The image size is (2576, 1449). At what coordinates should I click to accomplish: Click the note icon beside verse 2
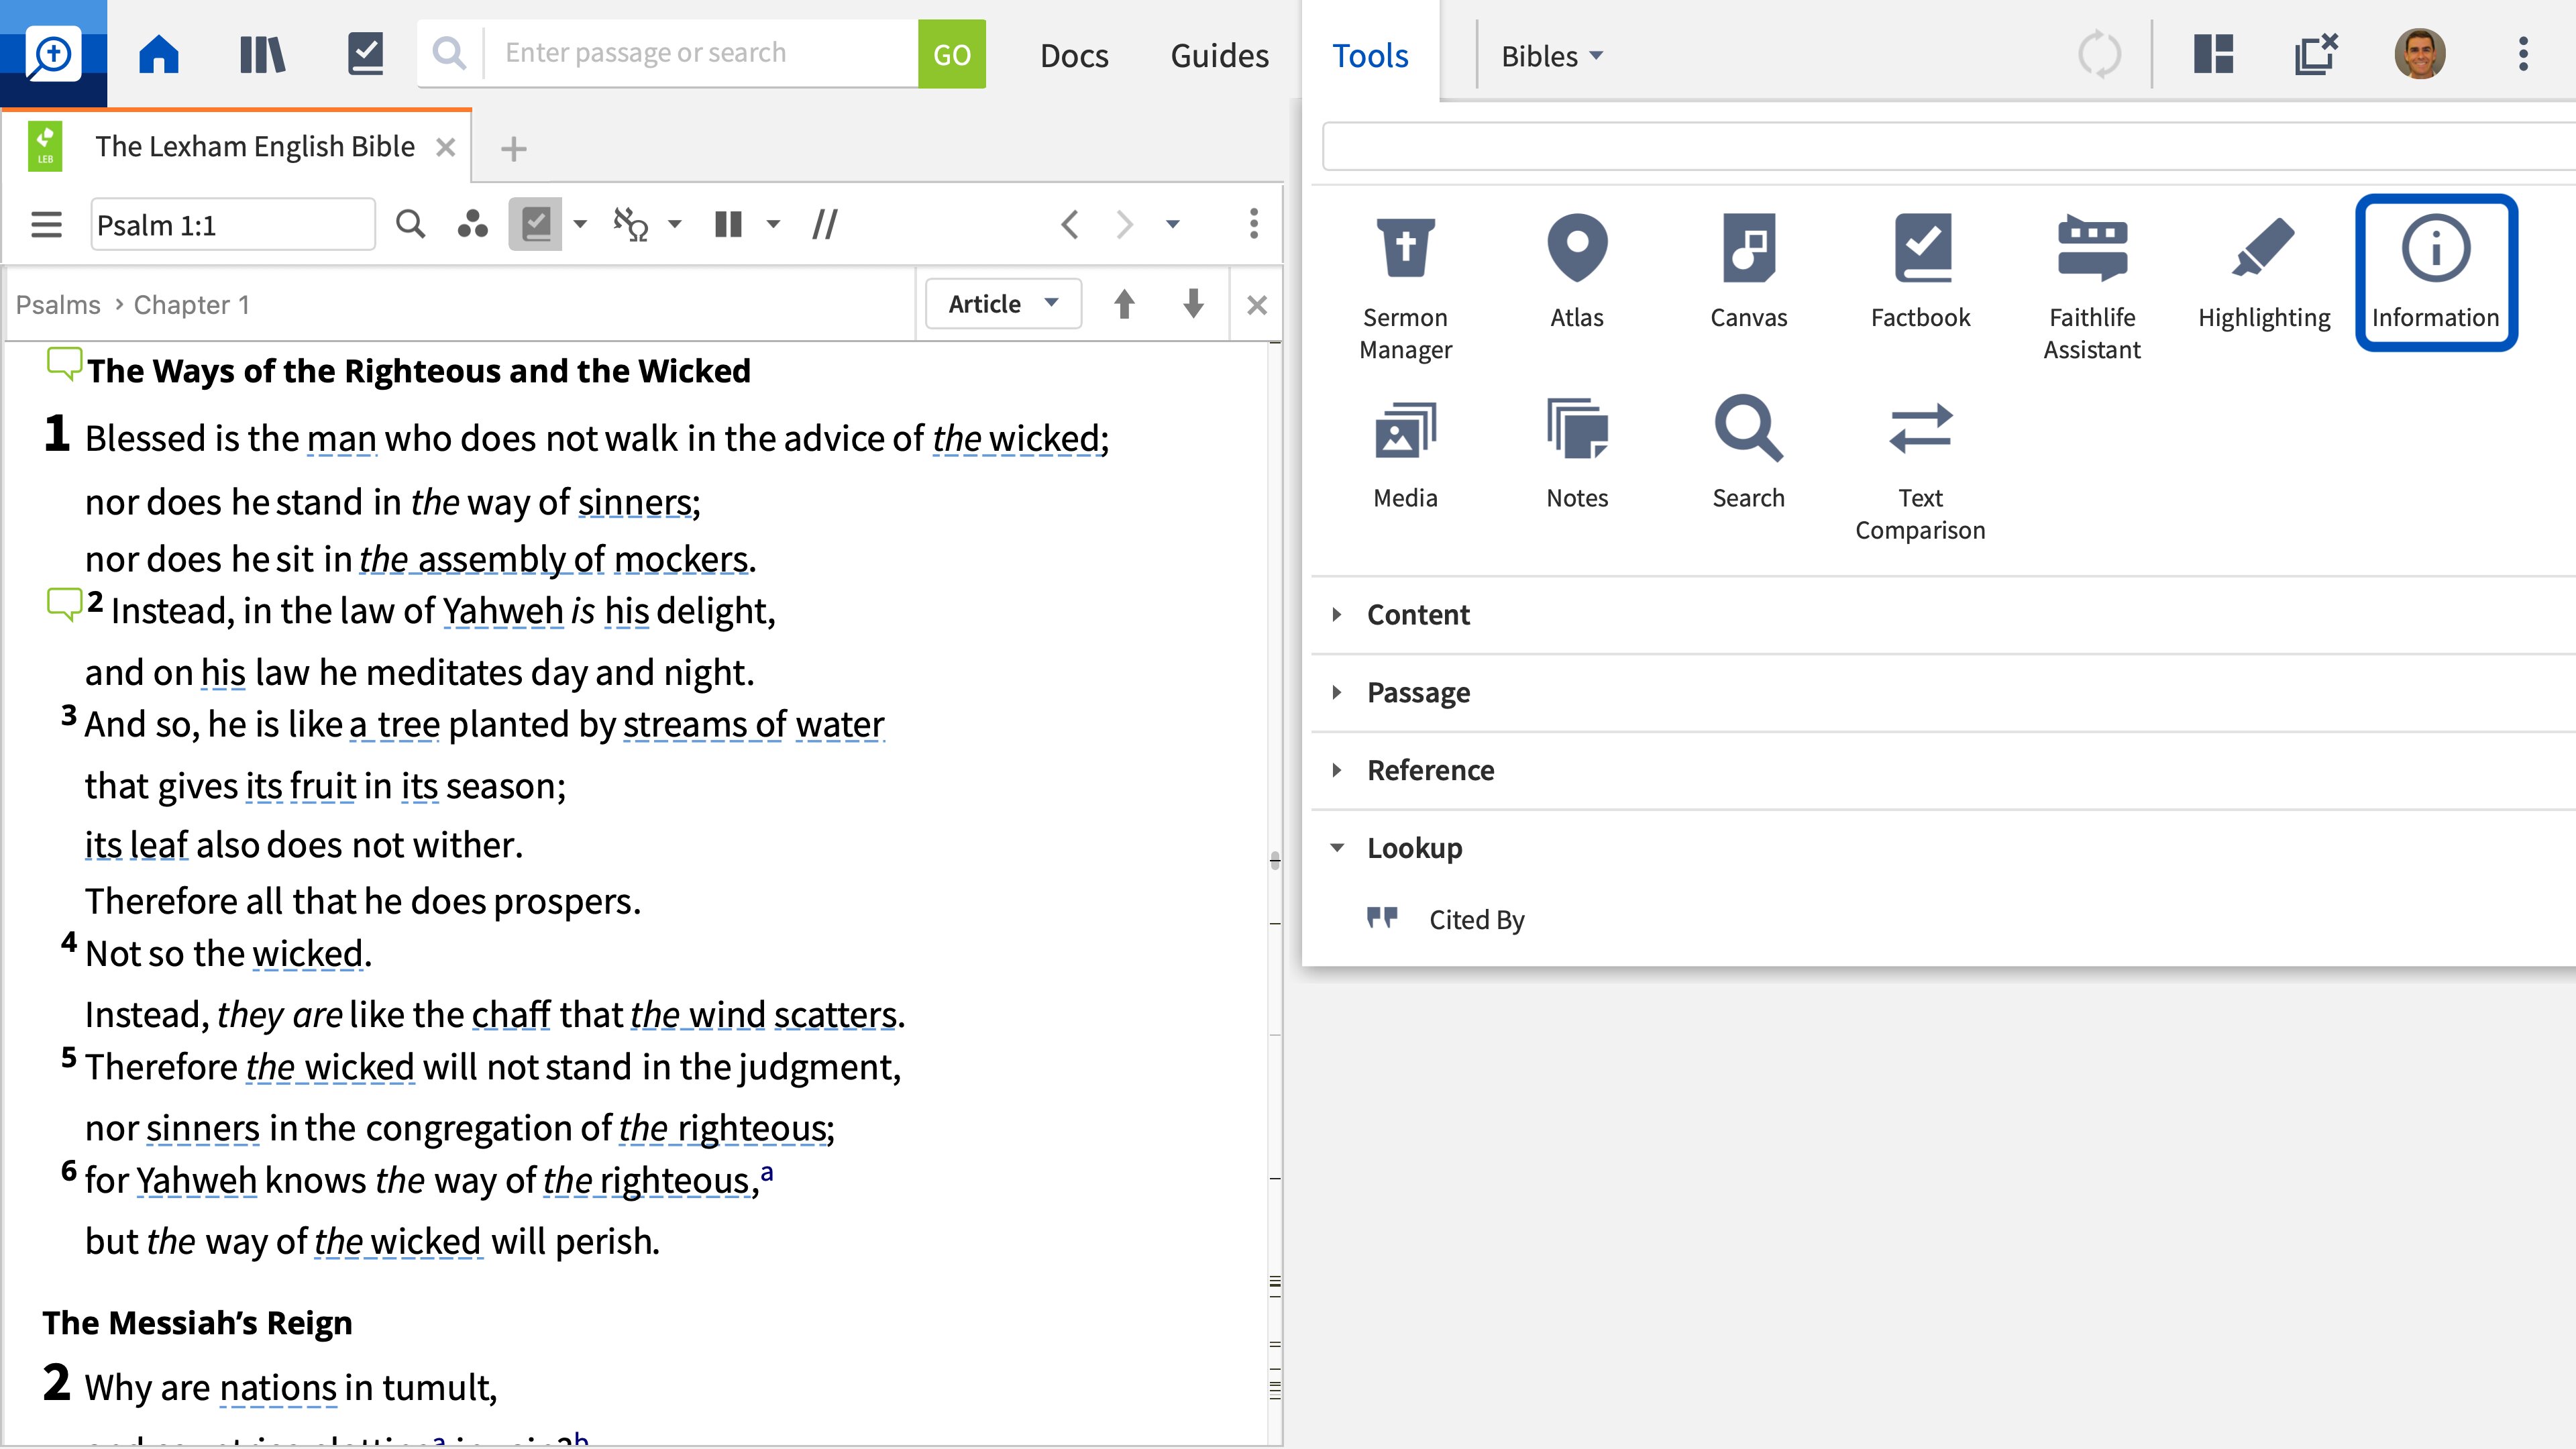click(64, 604)
